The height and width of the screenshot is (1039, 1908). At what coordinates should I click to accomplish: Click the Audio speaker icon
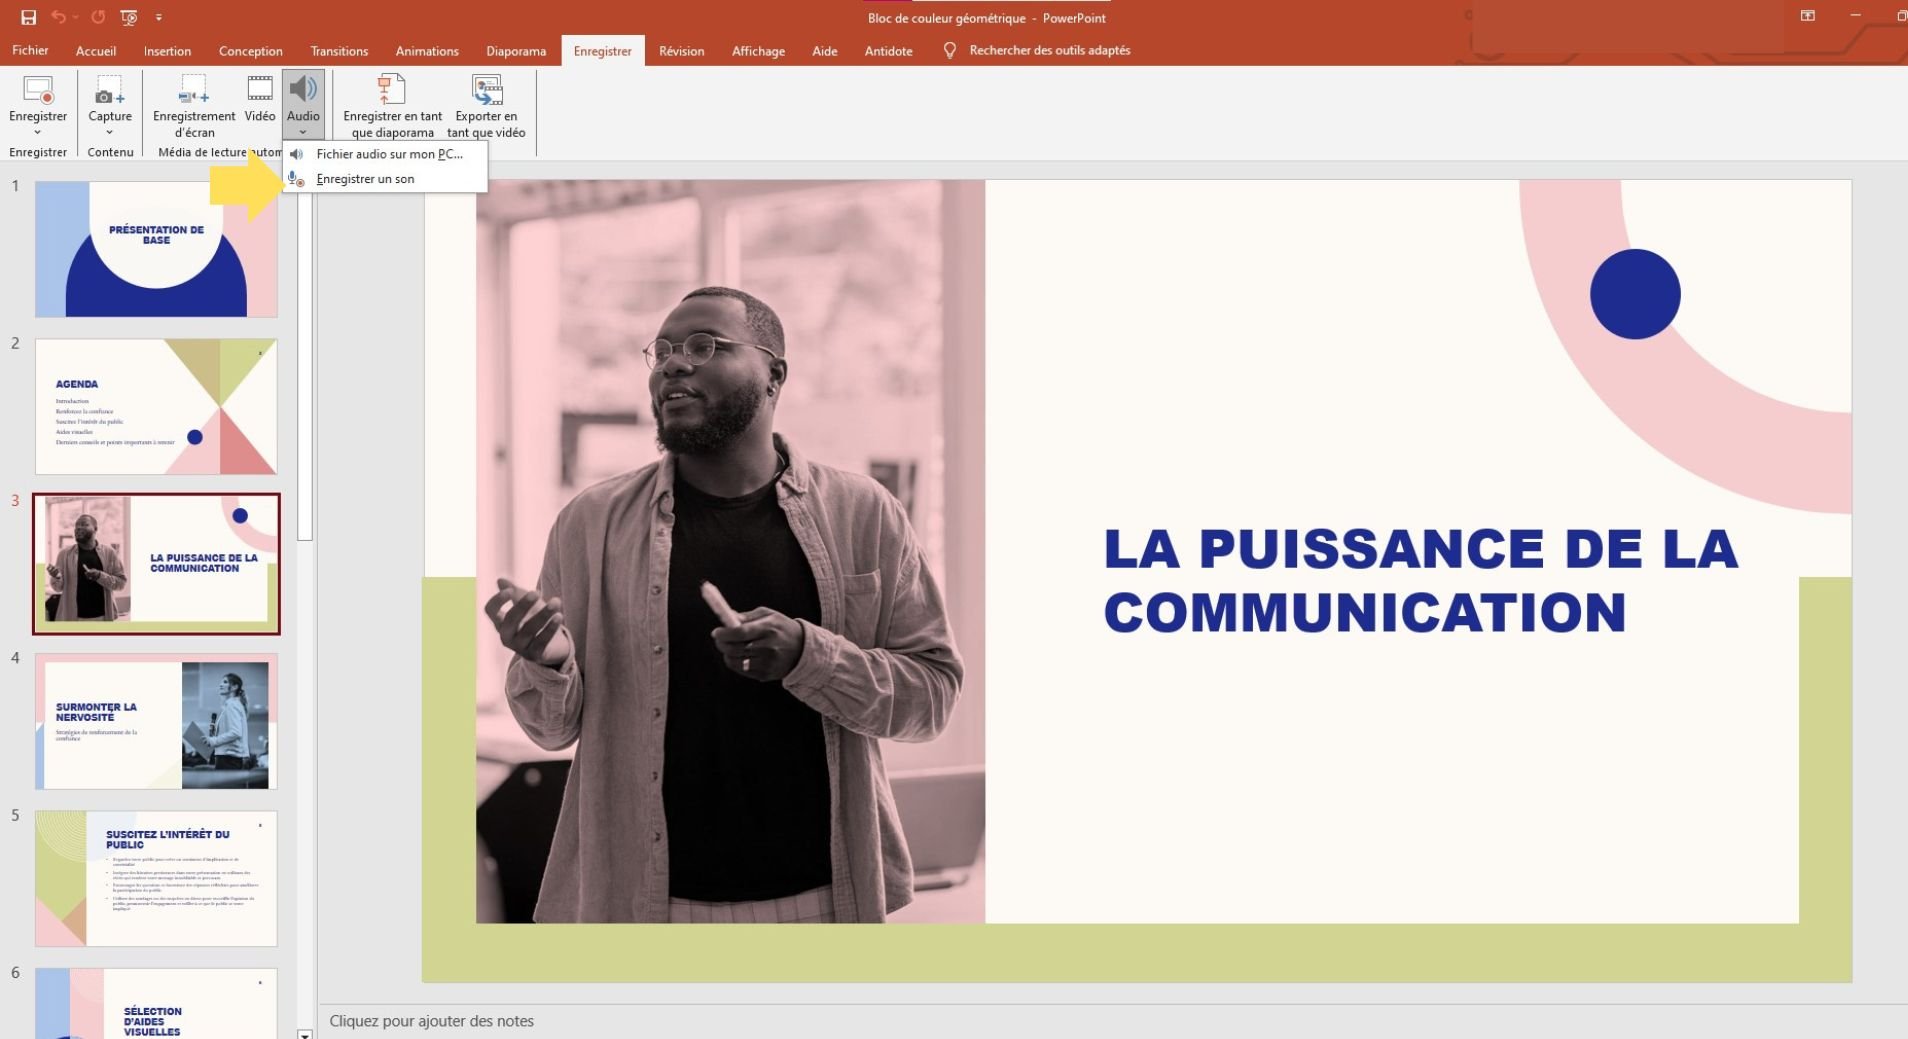[303, 90]
